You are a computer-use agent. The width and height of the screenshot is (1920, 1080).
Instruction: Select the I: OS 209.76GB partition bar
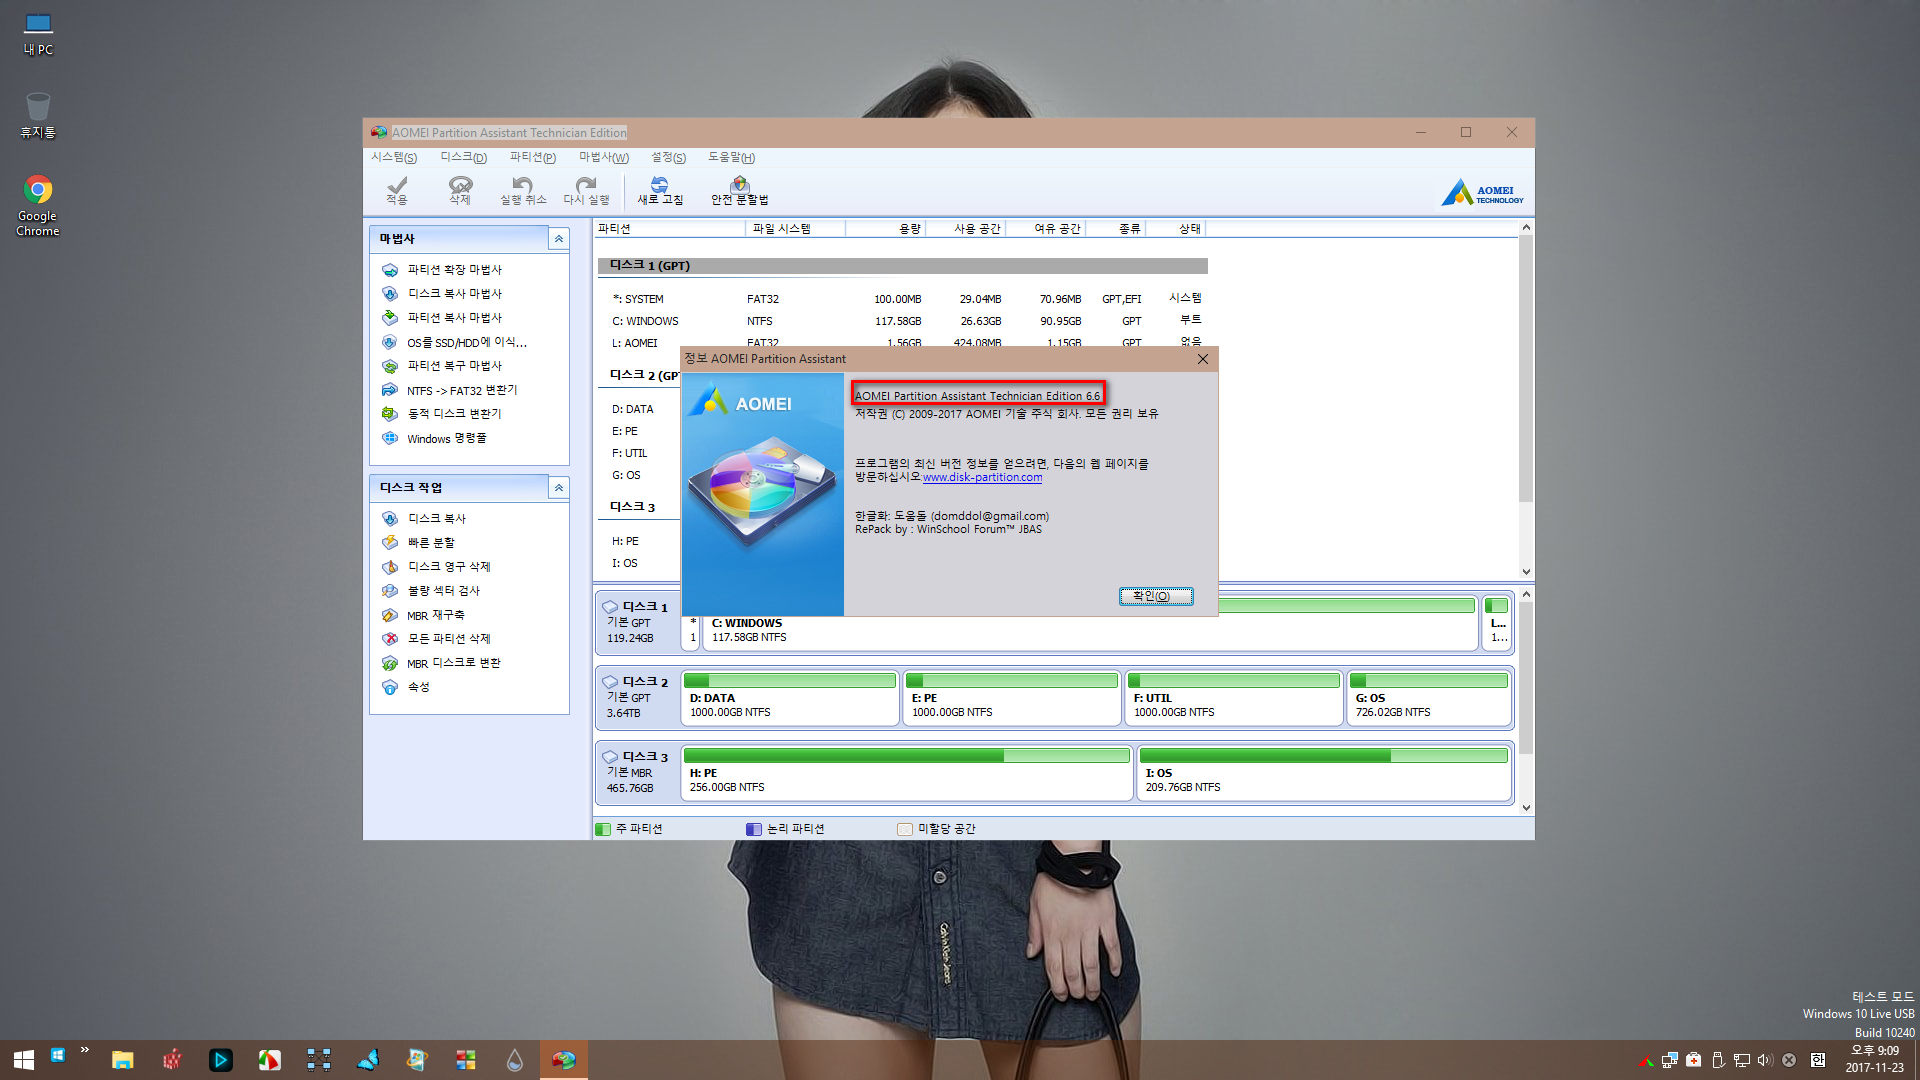1324,773
